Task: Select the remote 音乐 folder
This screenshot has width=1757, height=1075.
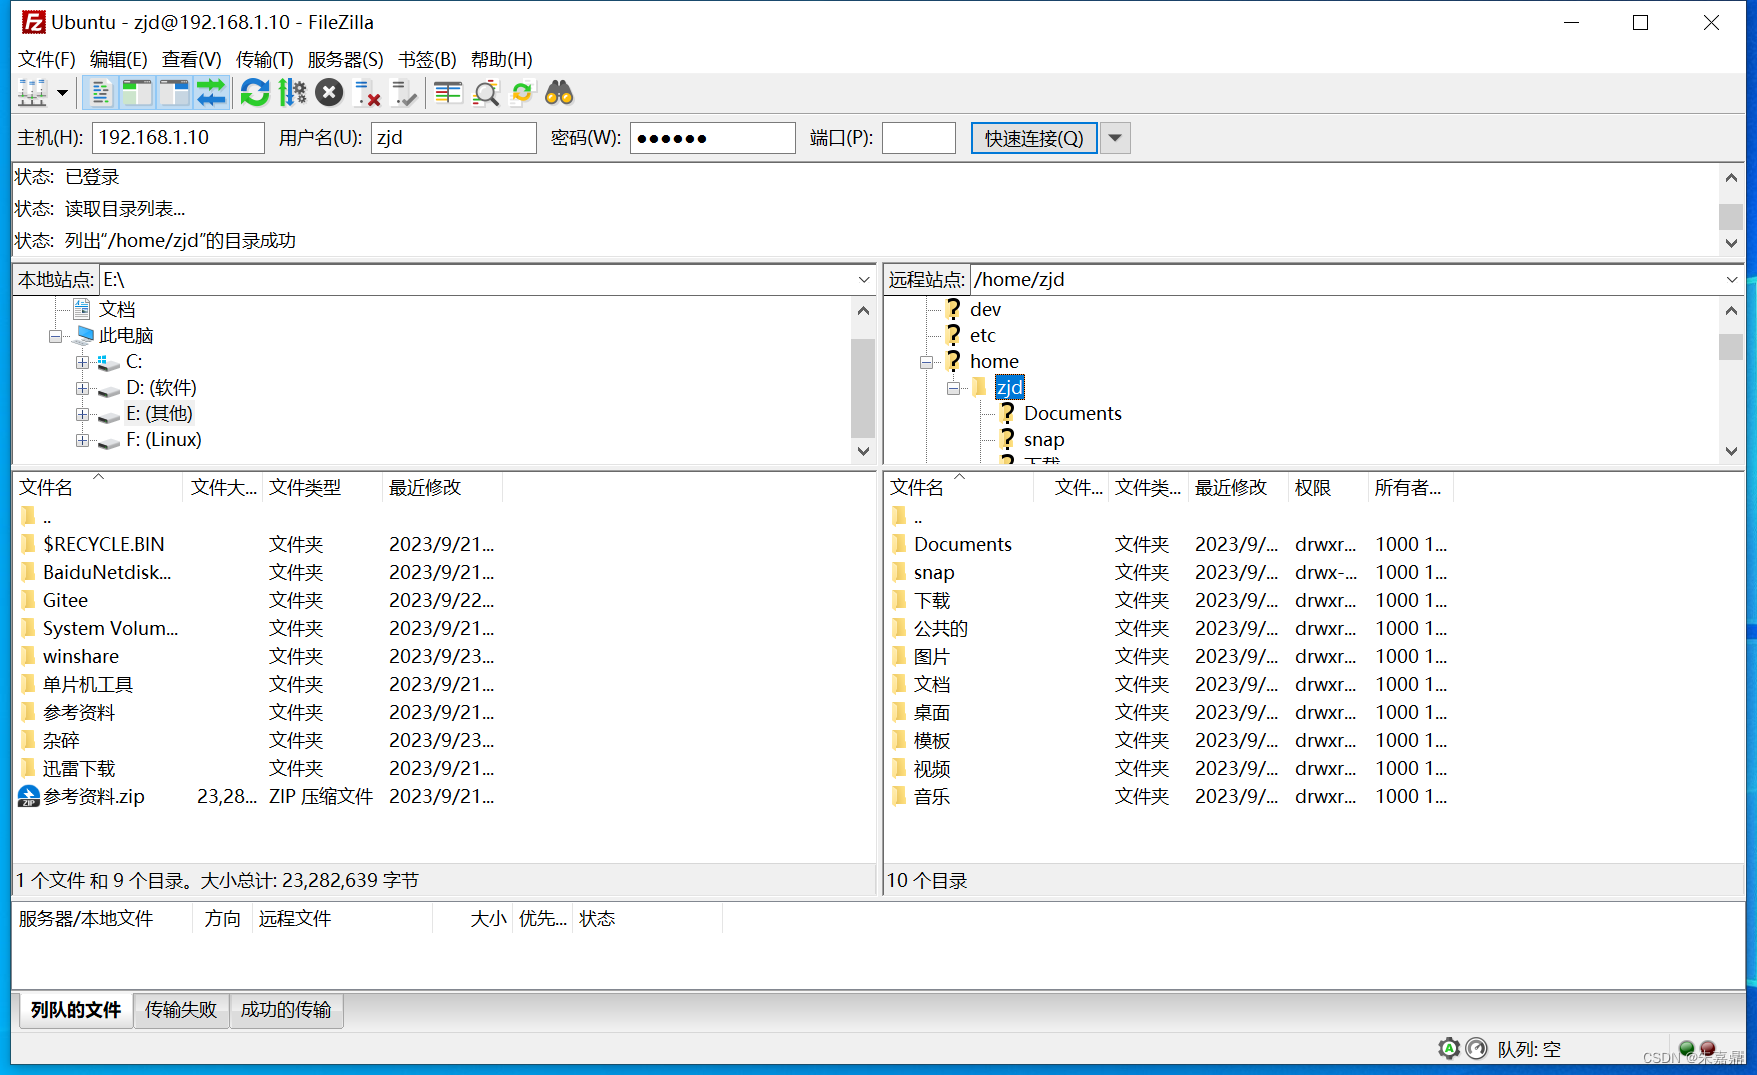Action: tap(932, 797)
